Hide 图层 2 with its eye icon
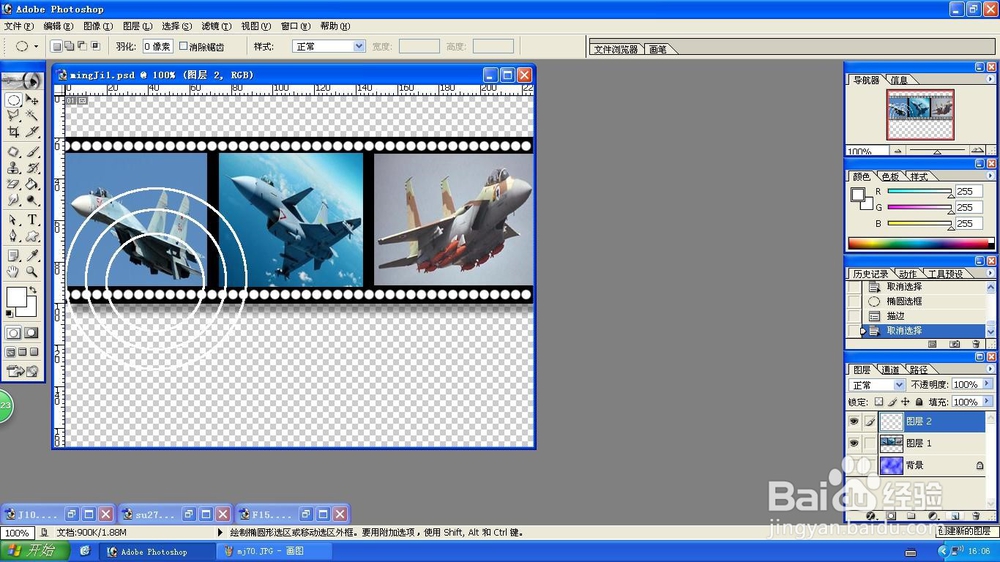 [854, 422]
